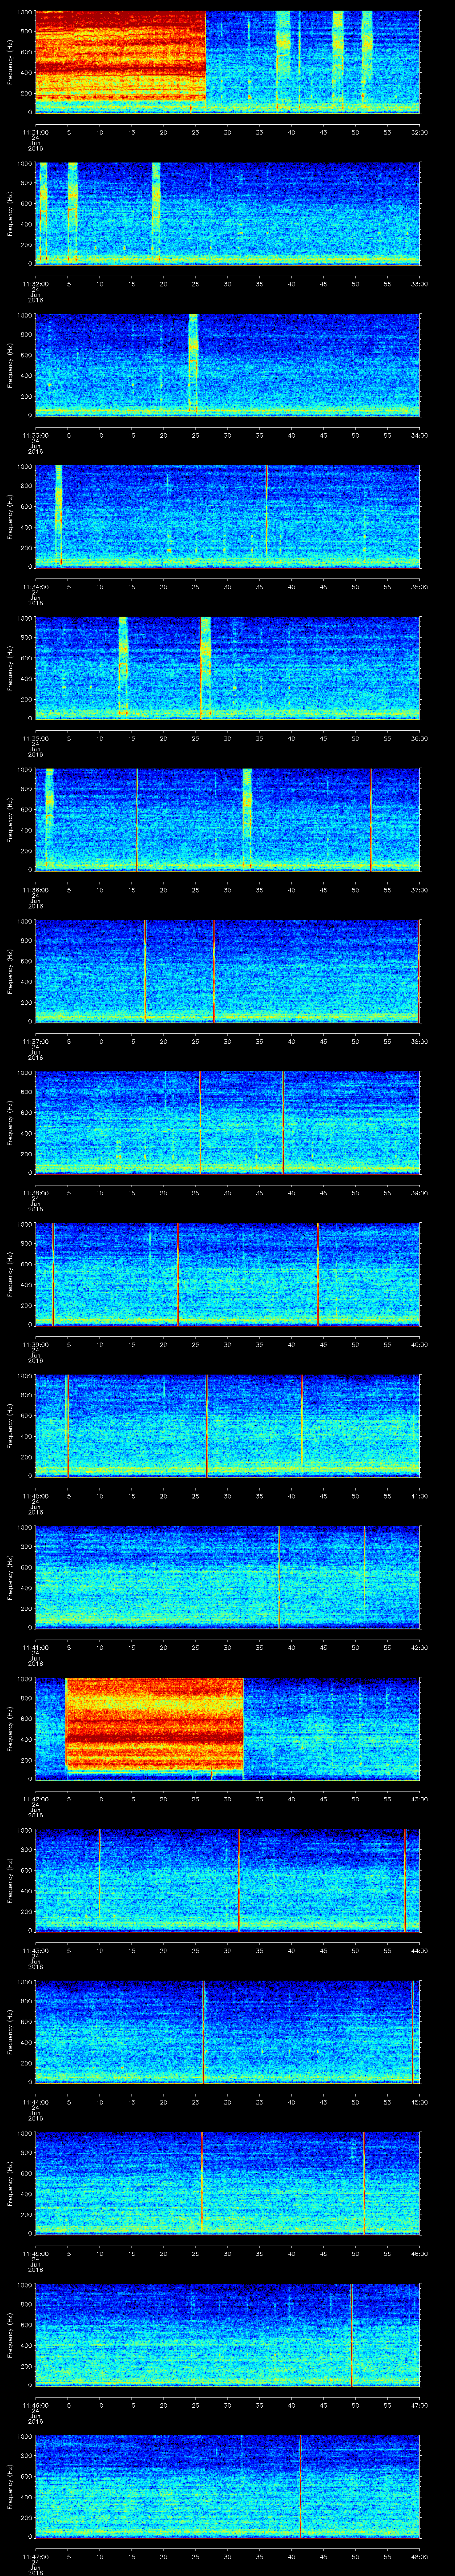
Task: Click the 11:43:00 start time label
Action: click(35, 1951)
